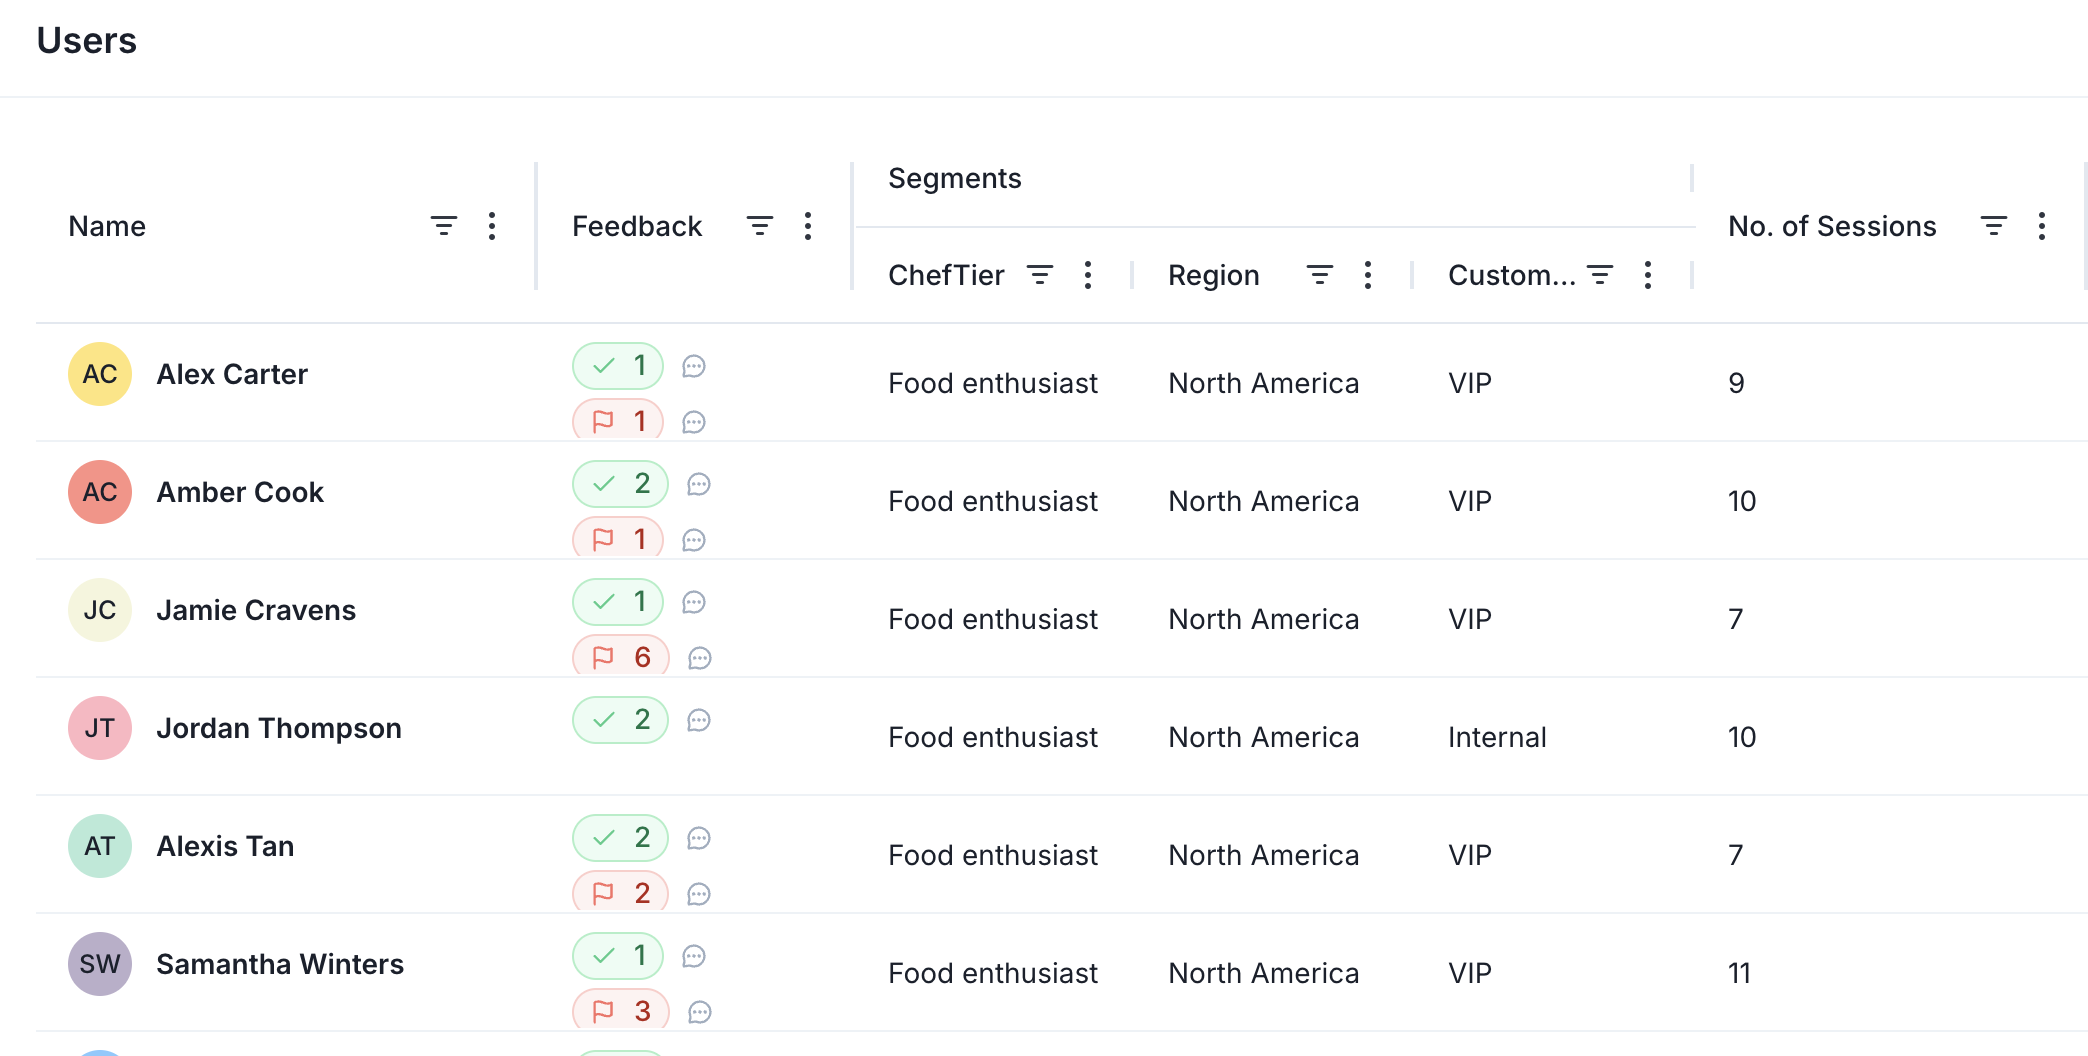The width and height of the screenshot is (2088, 1056).
Task: Click the Feedback column filter icon
Action: [759, 226]
